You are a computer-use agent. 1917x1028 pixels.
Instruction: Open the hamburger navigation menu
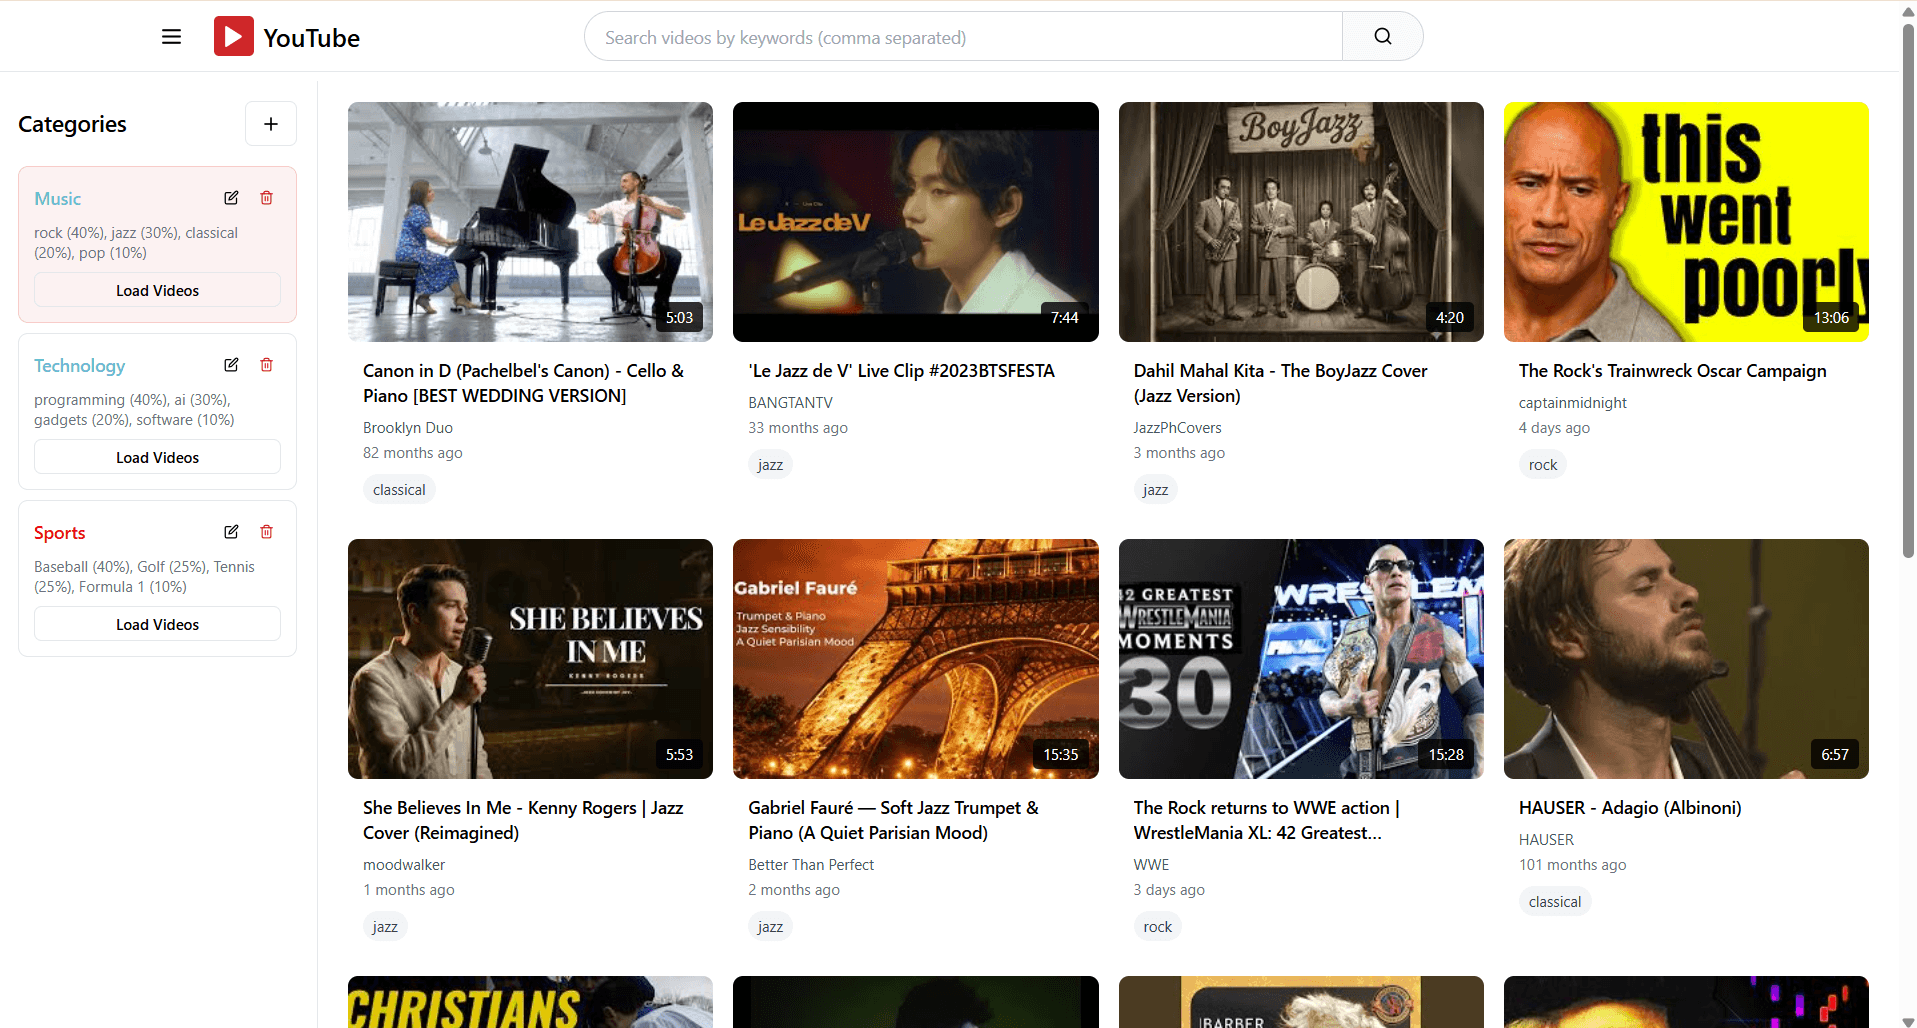click(170, 36)
